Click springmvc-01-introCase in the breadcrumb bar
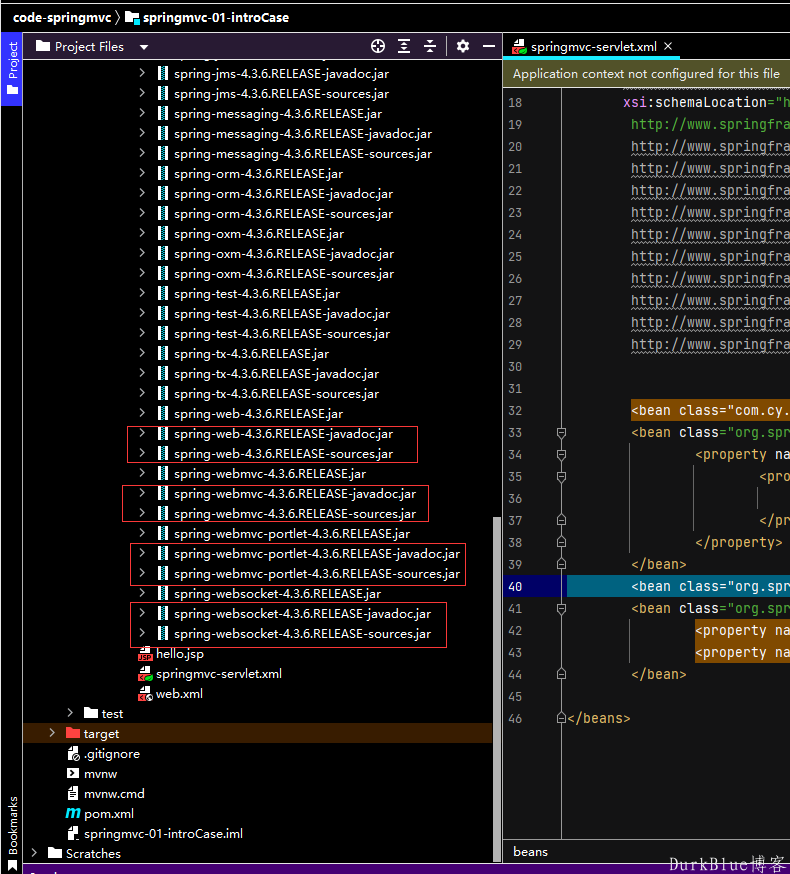 (216, 18)
